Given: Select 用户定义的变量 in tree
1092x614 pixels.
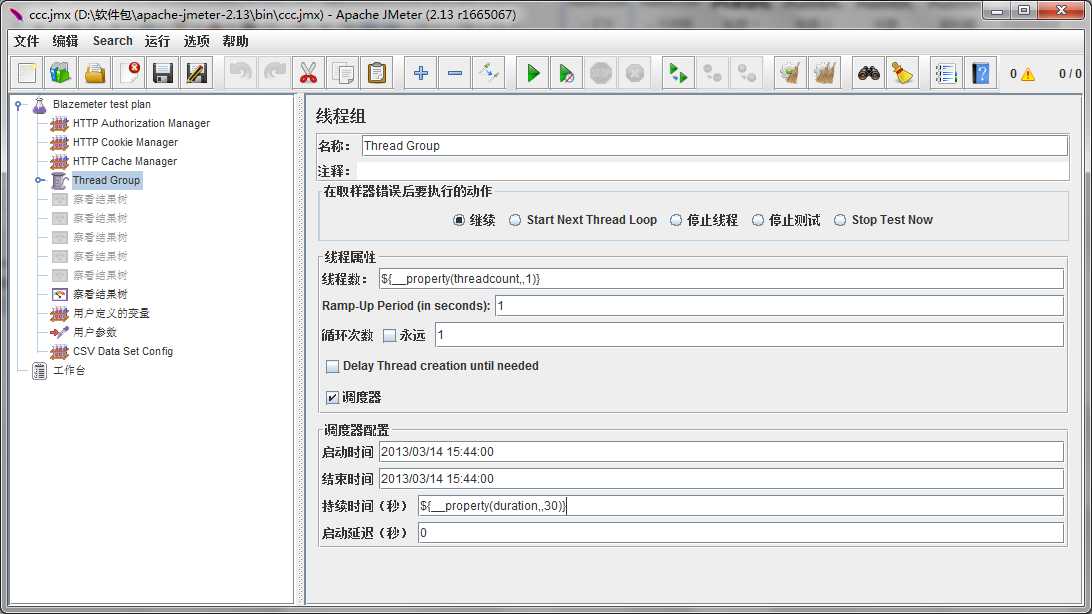Looking at the screenshot, I should [111, 313].
